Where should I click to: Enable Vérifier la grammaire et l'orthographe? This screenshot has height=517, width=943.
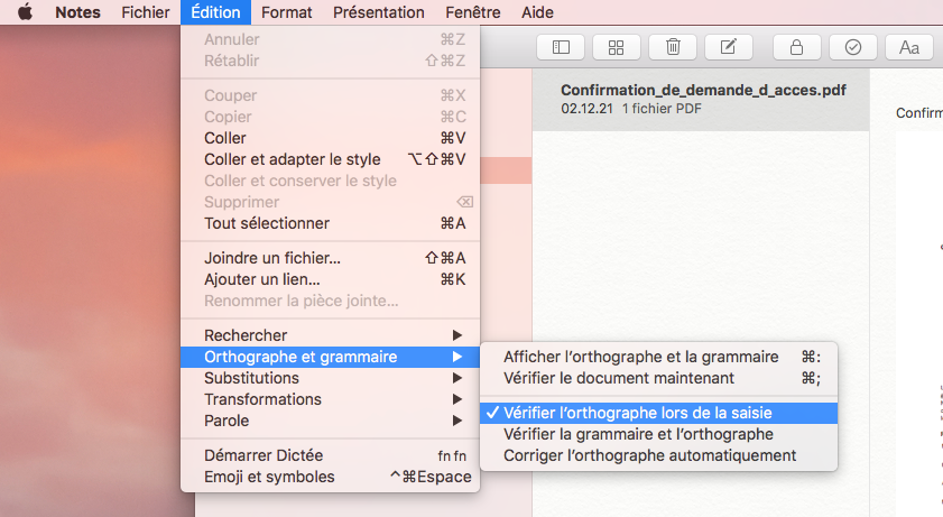coord(638,434)
